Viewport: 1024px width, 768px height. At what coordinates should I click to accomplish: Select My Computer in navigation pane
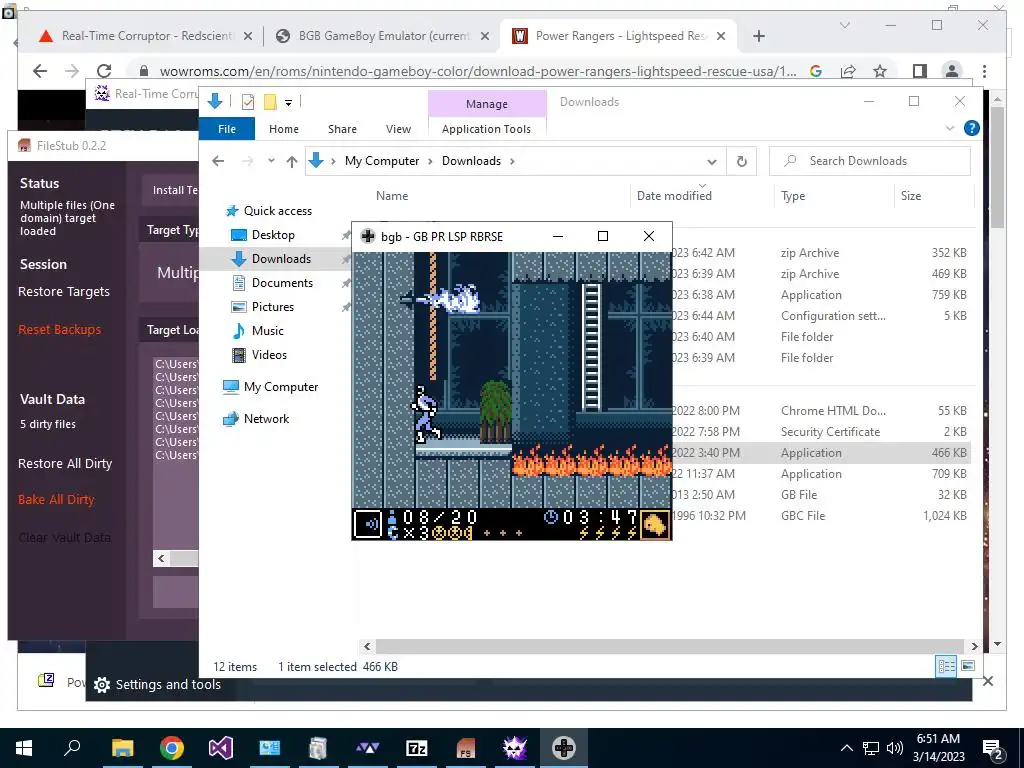pos(281,387)
